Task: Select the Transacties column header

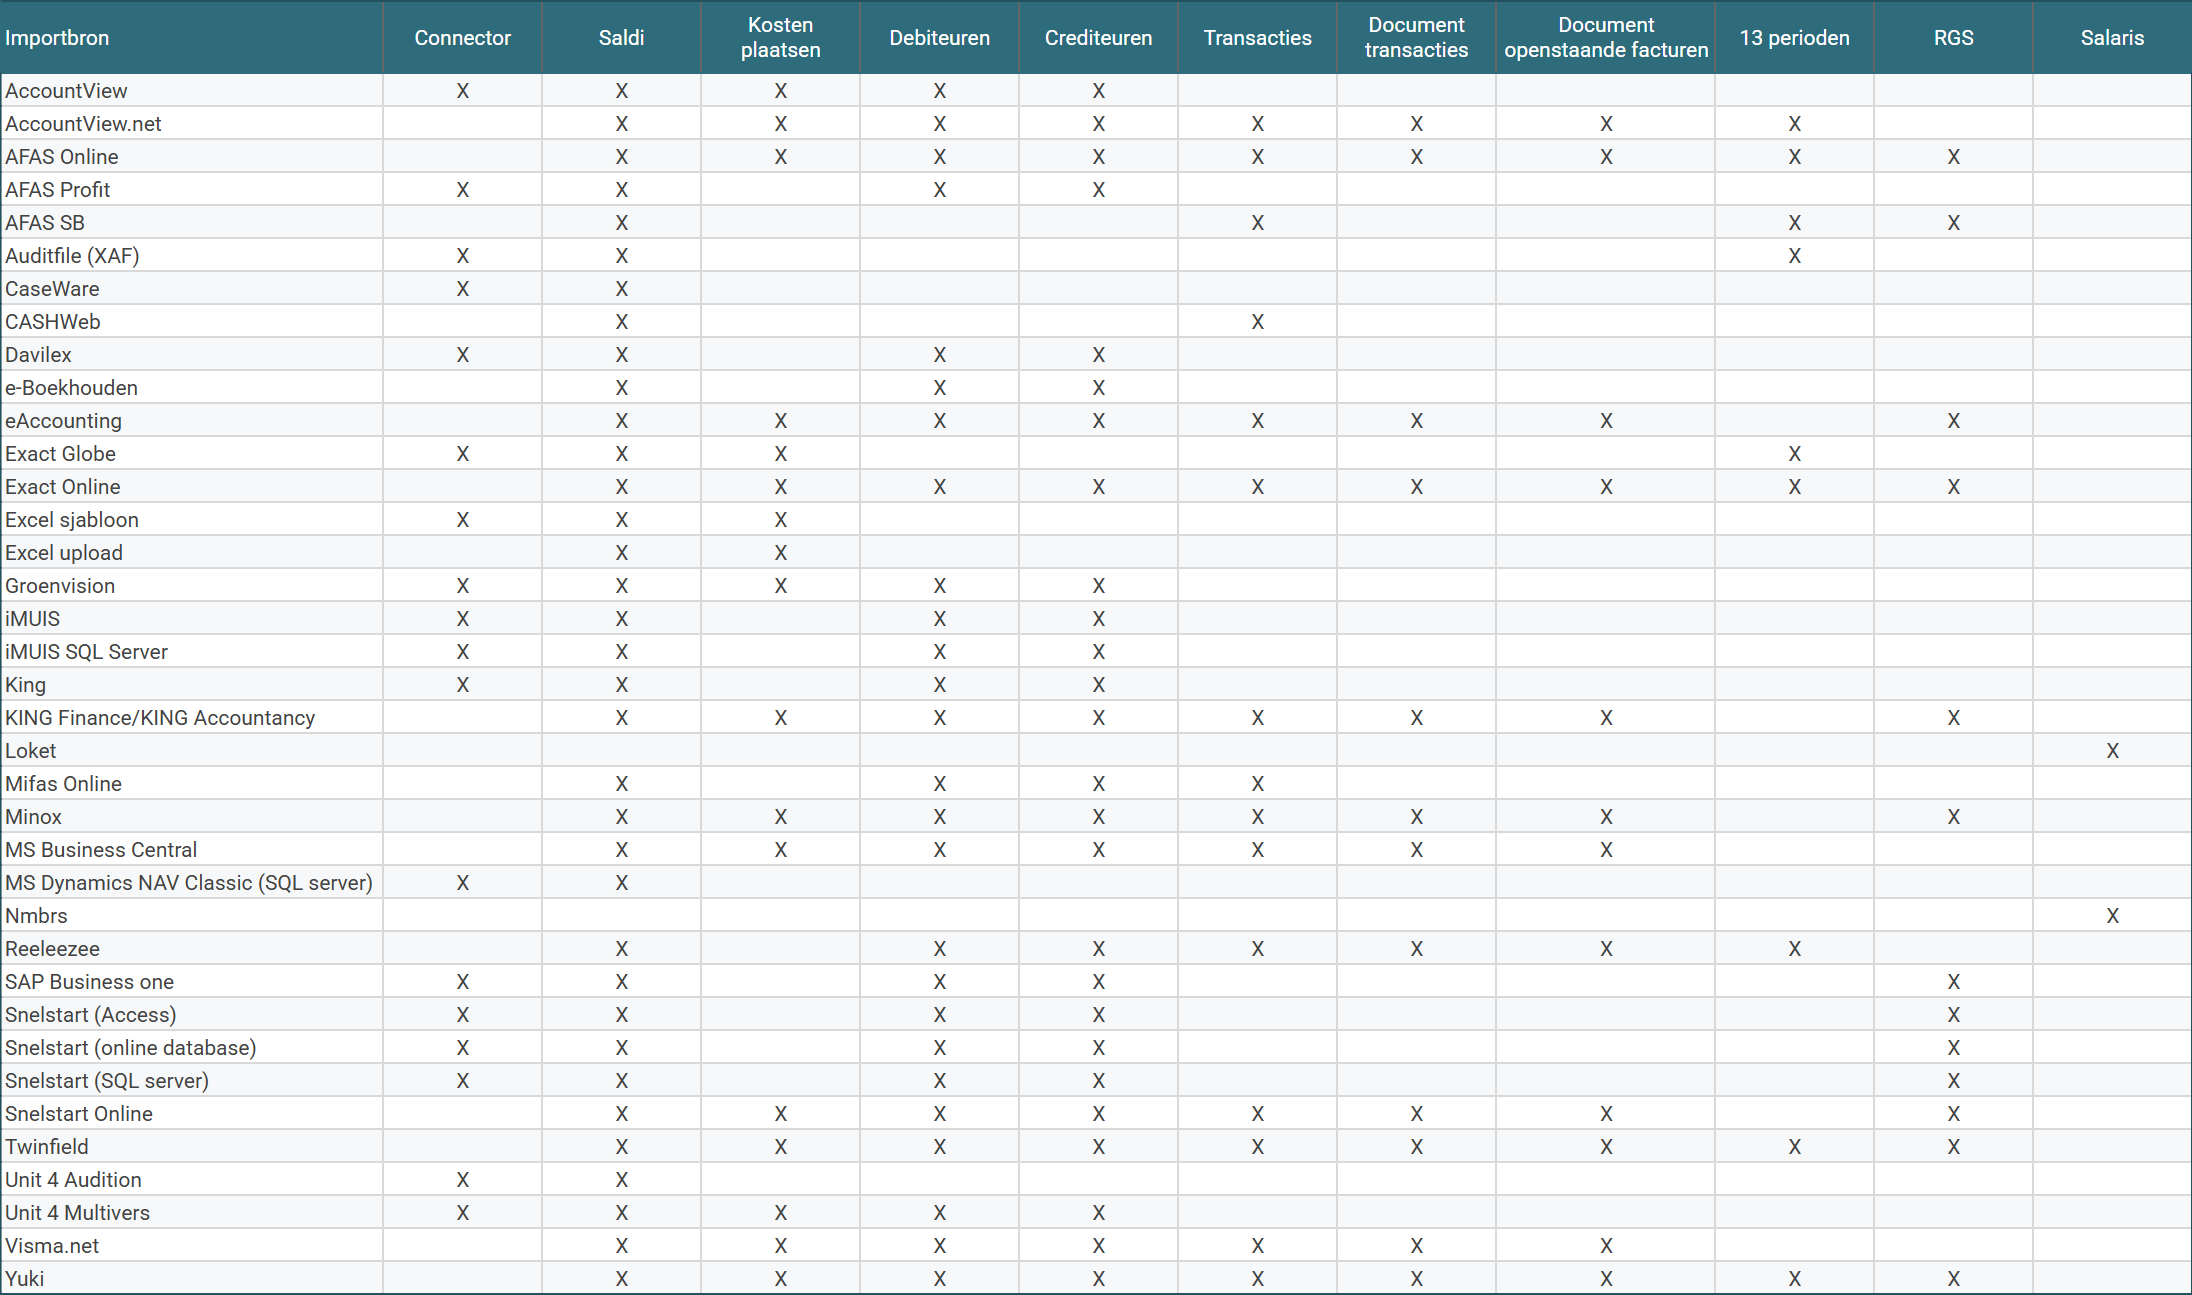Action: 1257,38
